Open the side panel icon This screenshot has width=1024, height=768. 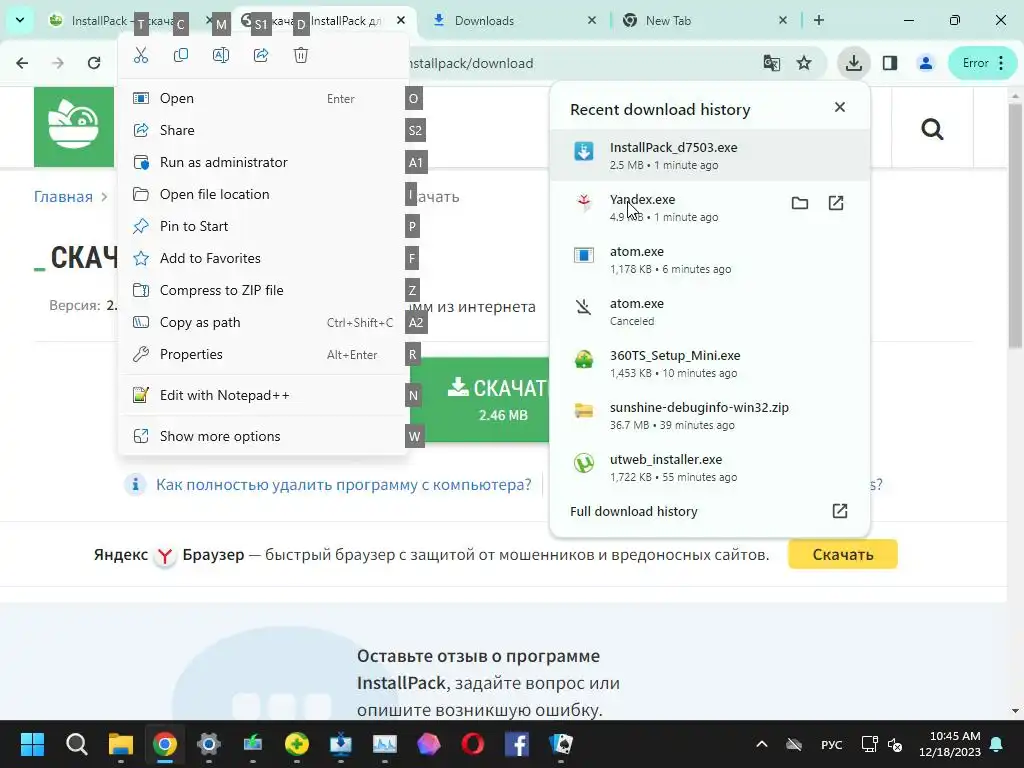(x=889, y=63)
